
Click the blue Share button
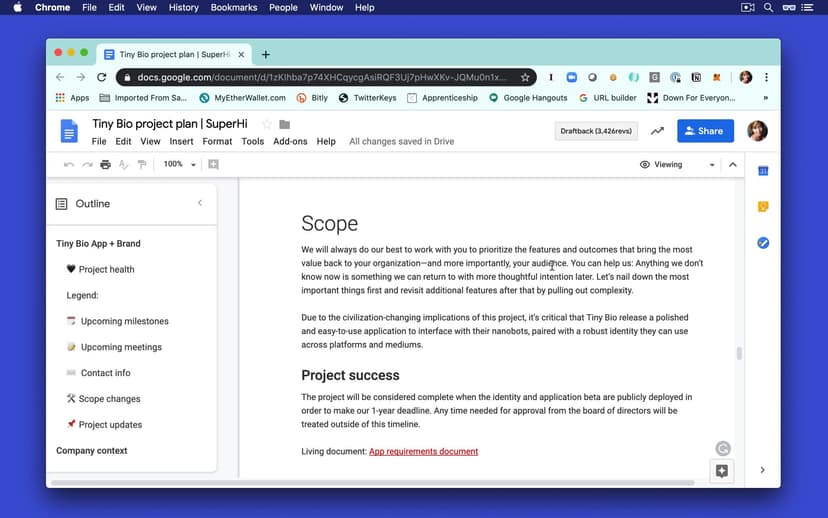click(x=705, y=131)
